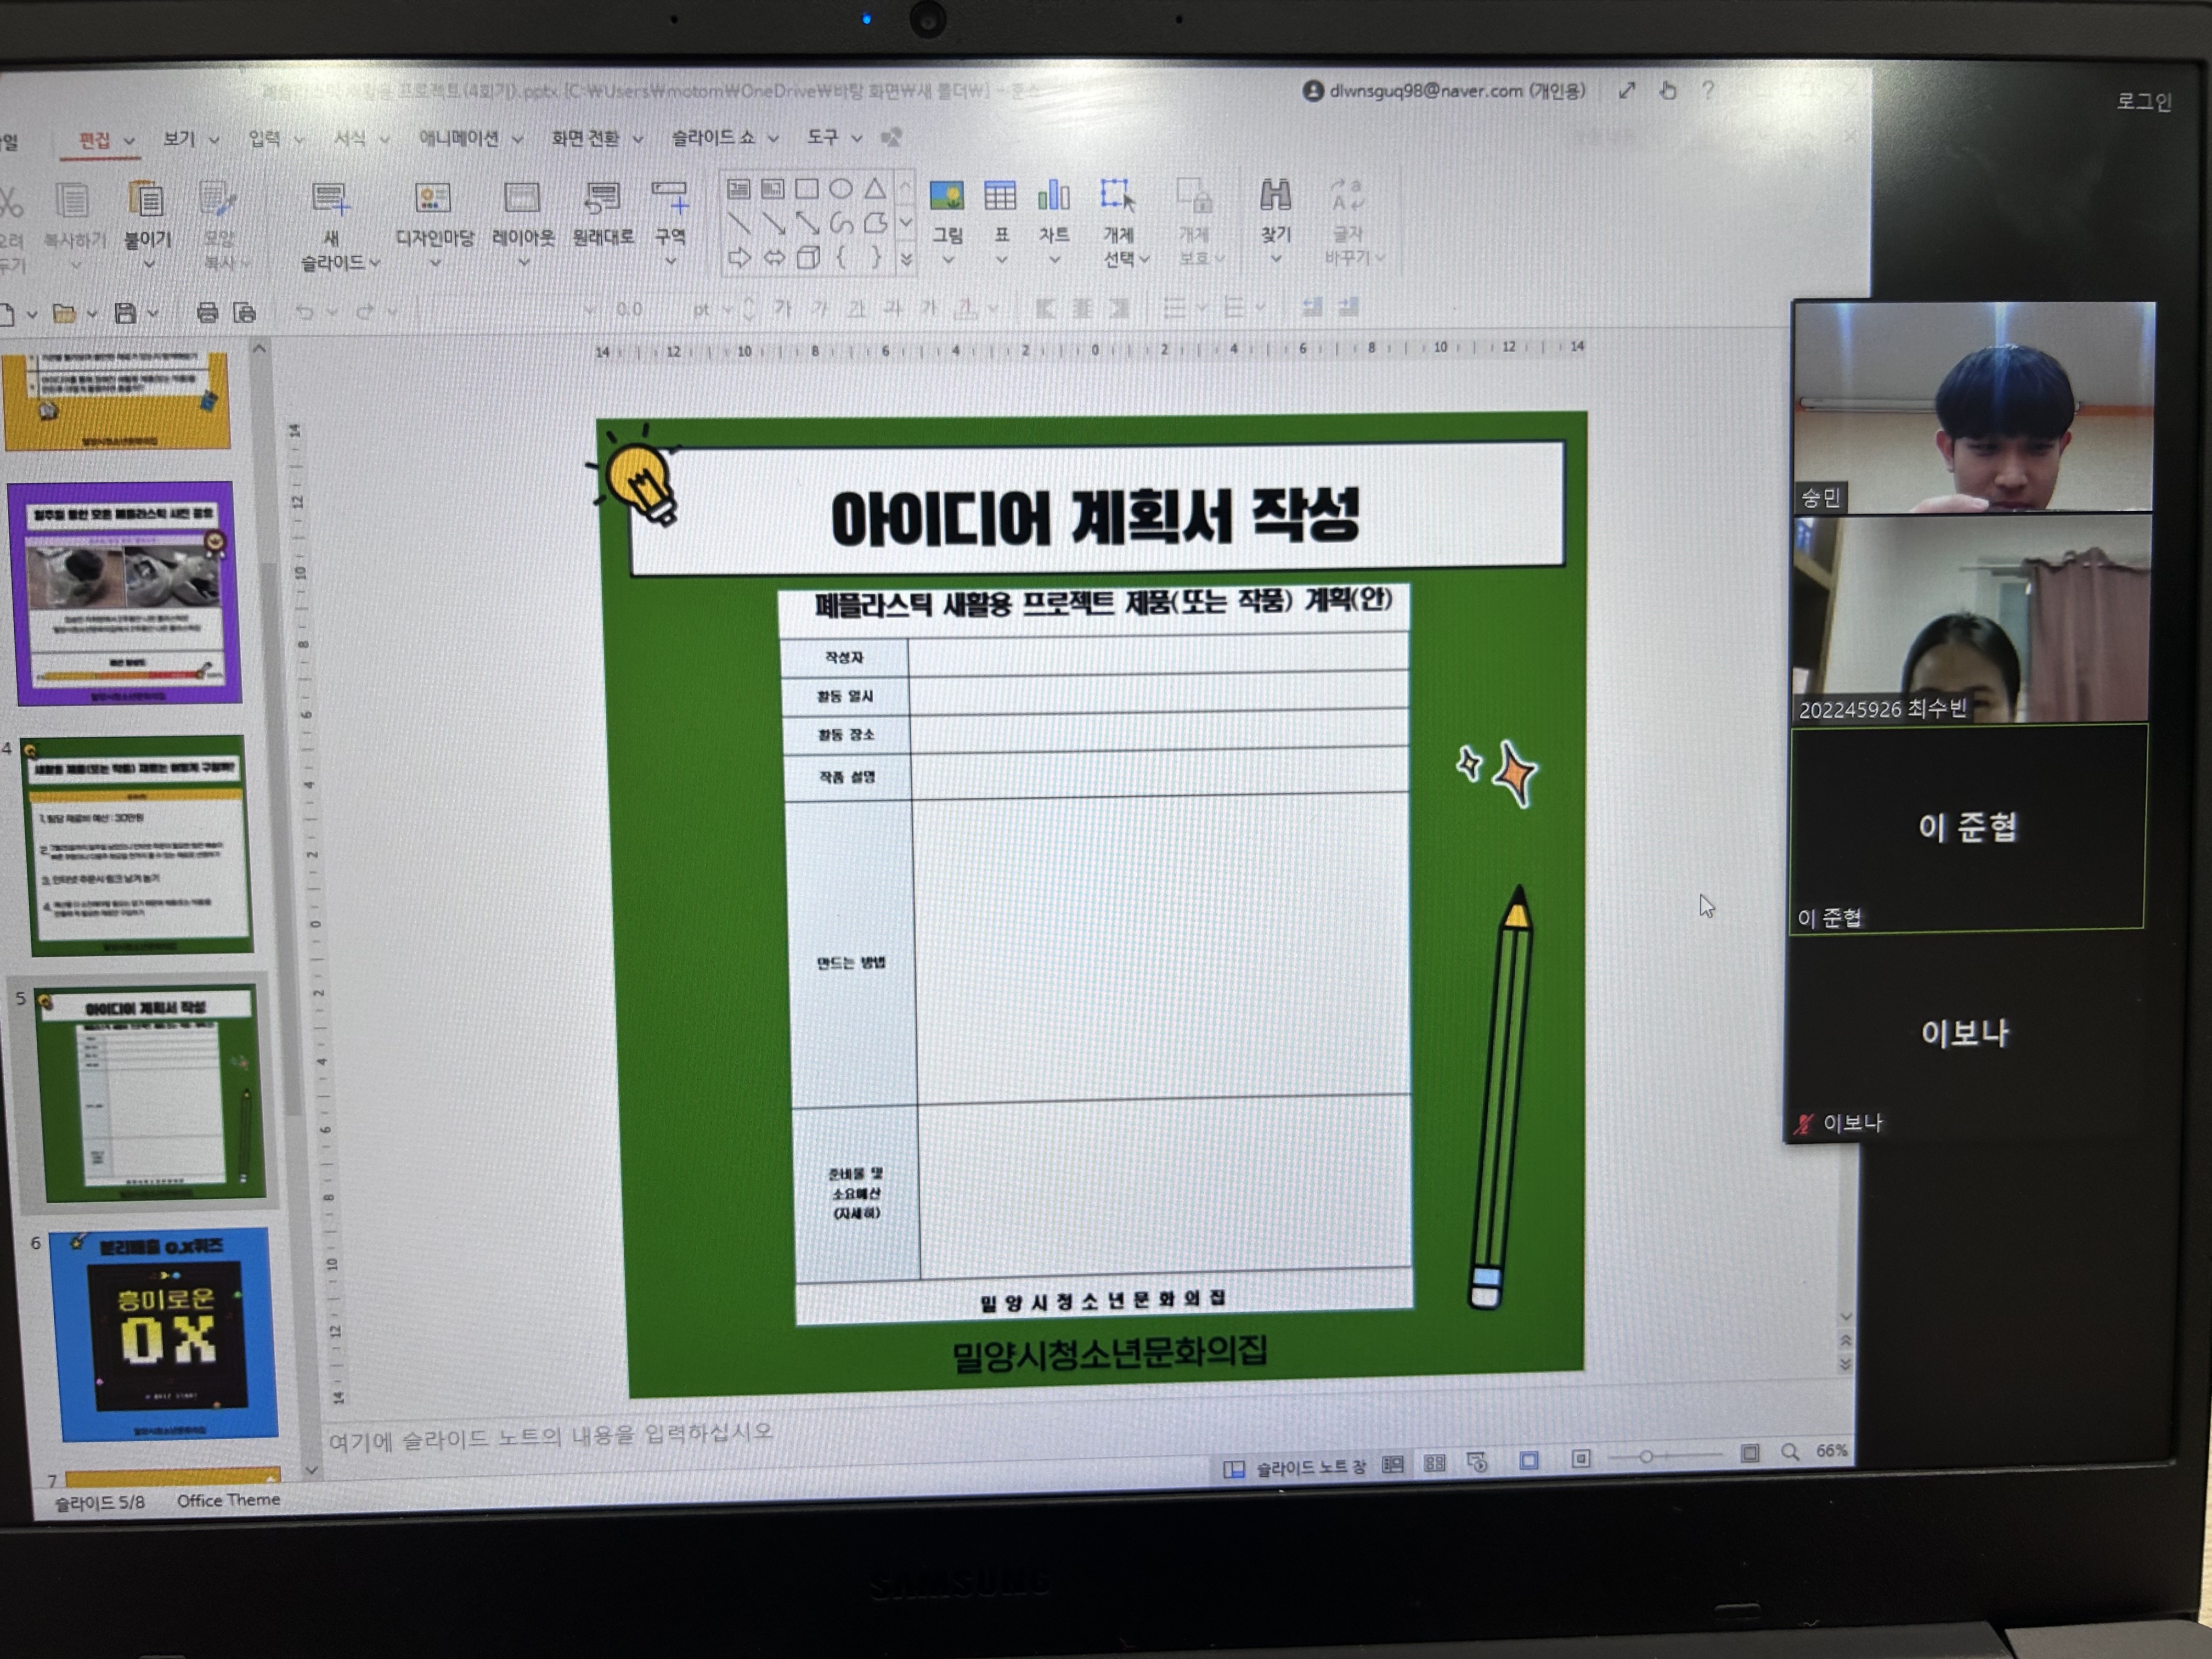Open the 디자인마당 design icon
Image resolution: width=2212 pixels, height=1659 pixels.
click(433, 197)
